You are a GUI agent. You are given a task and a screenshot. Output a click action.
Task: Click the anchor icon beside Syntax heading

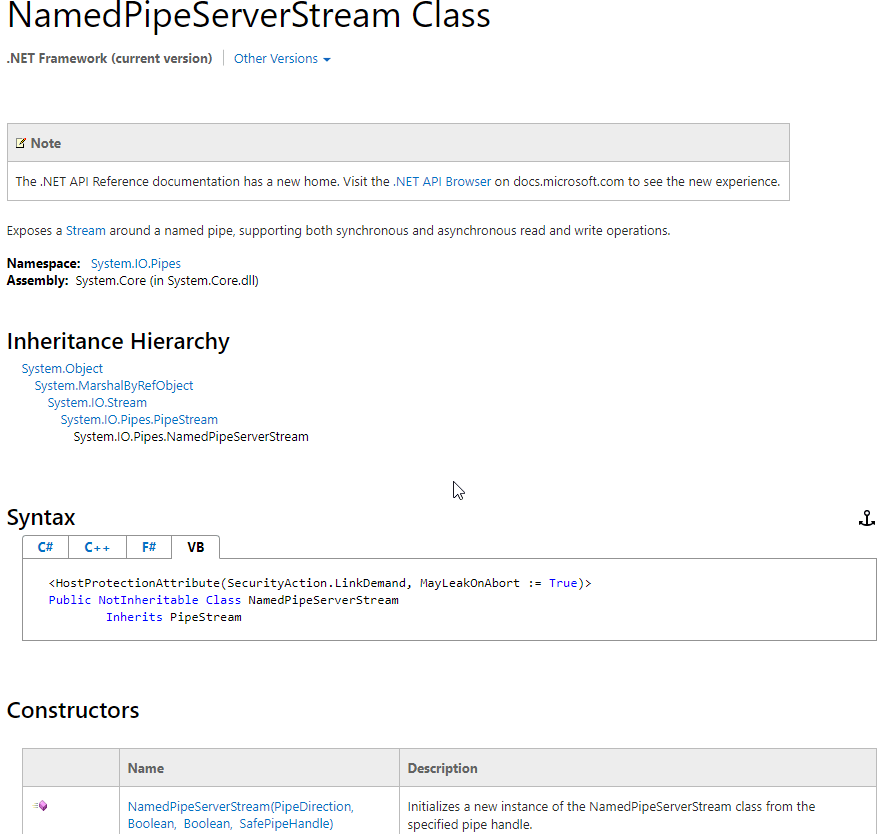(x=866, y=518)
